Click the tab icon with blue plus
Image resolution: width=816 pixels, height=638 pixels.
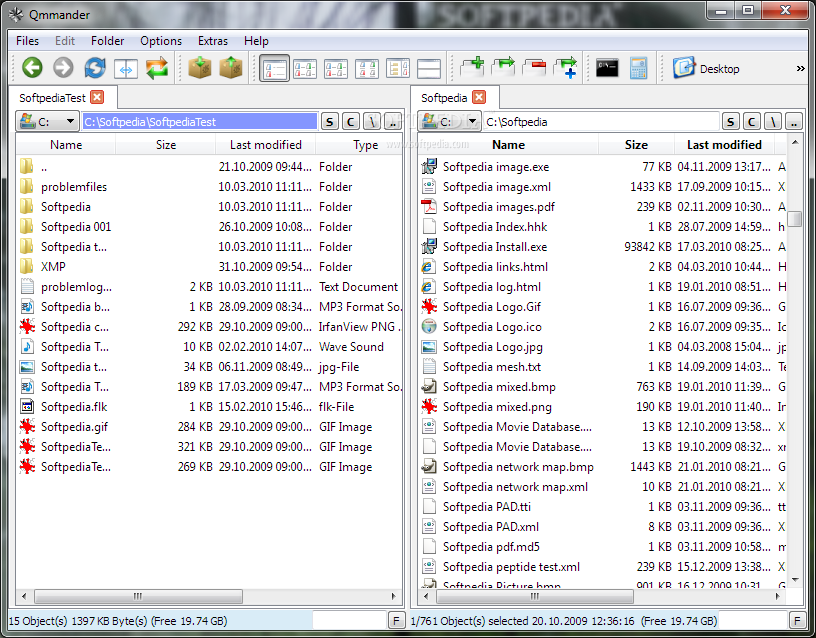(565, 68)
